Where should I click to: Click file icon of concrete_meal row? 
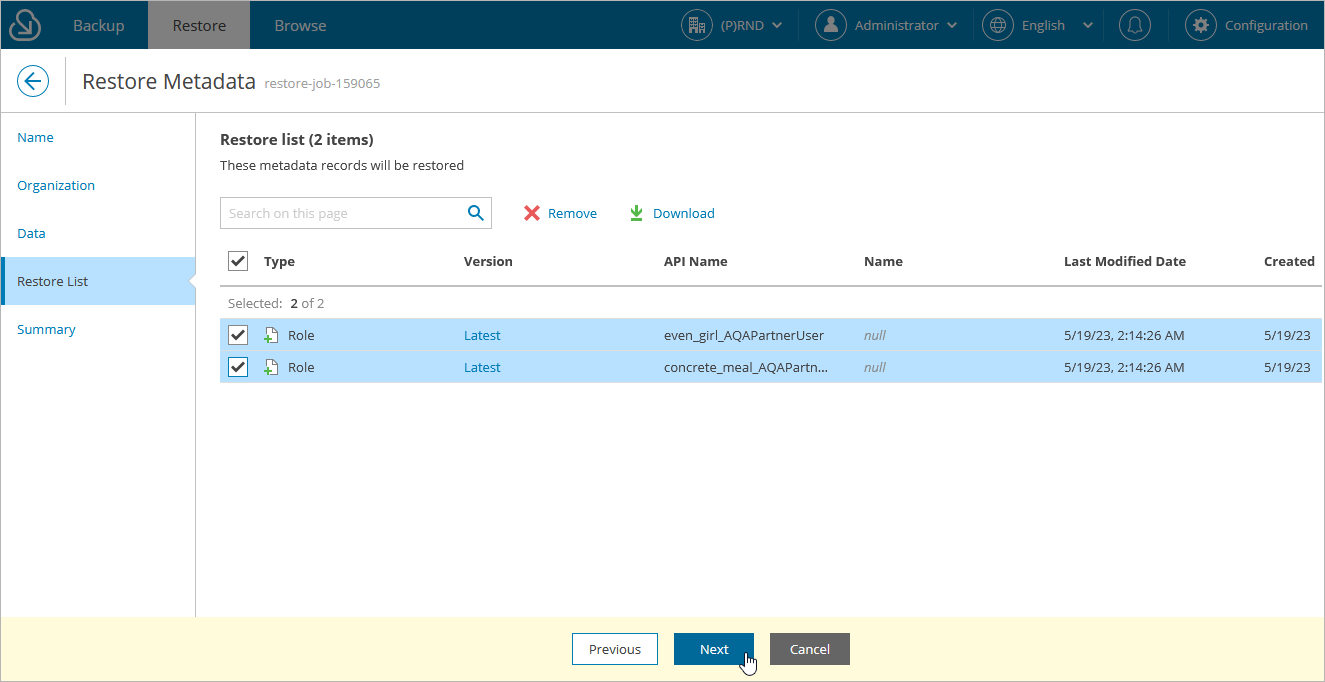(271, 367)
